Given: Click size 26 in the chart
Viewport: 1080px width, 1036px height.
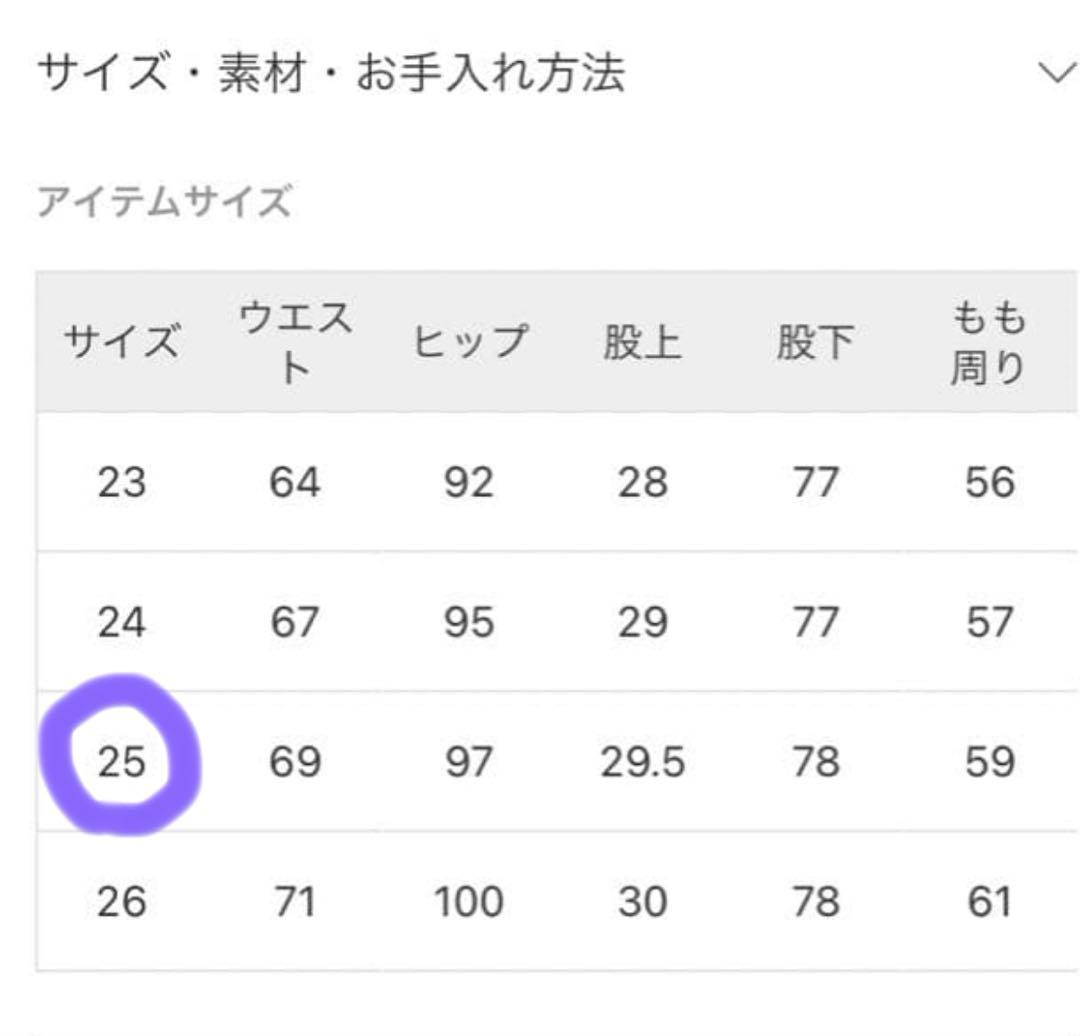Looking at the screenshot, I should pos(122,901).
